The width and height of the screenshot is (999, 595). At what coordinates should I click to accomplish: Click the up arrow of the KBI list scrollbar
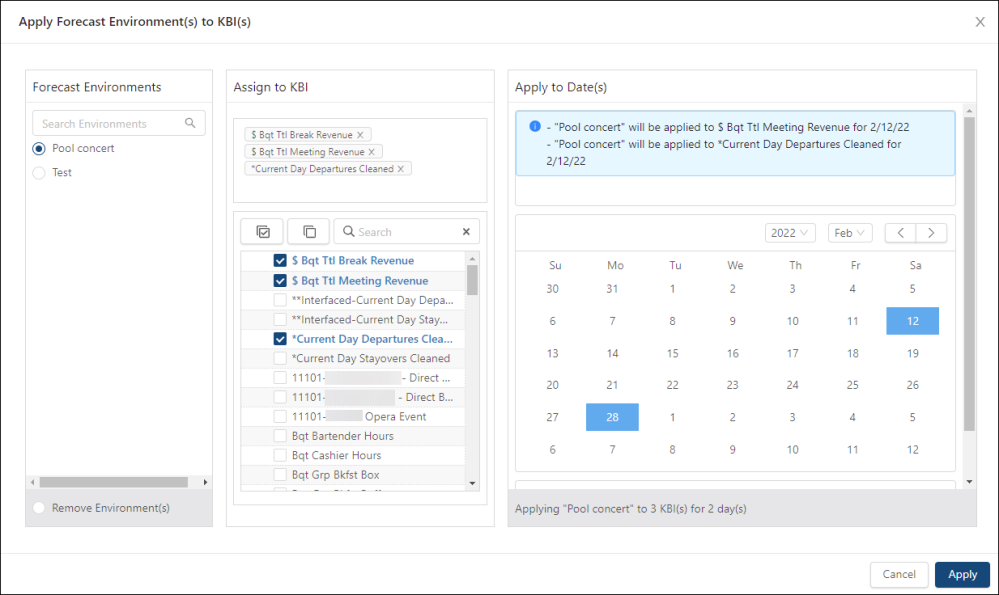[x=472, y=259]
